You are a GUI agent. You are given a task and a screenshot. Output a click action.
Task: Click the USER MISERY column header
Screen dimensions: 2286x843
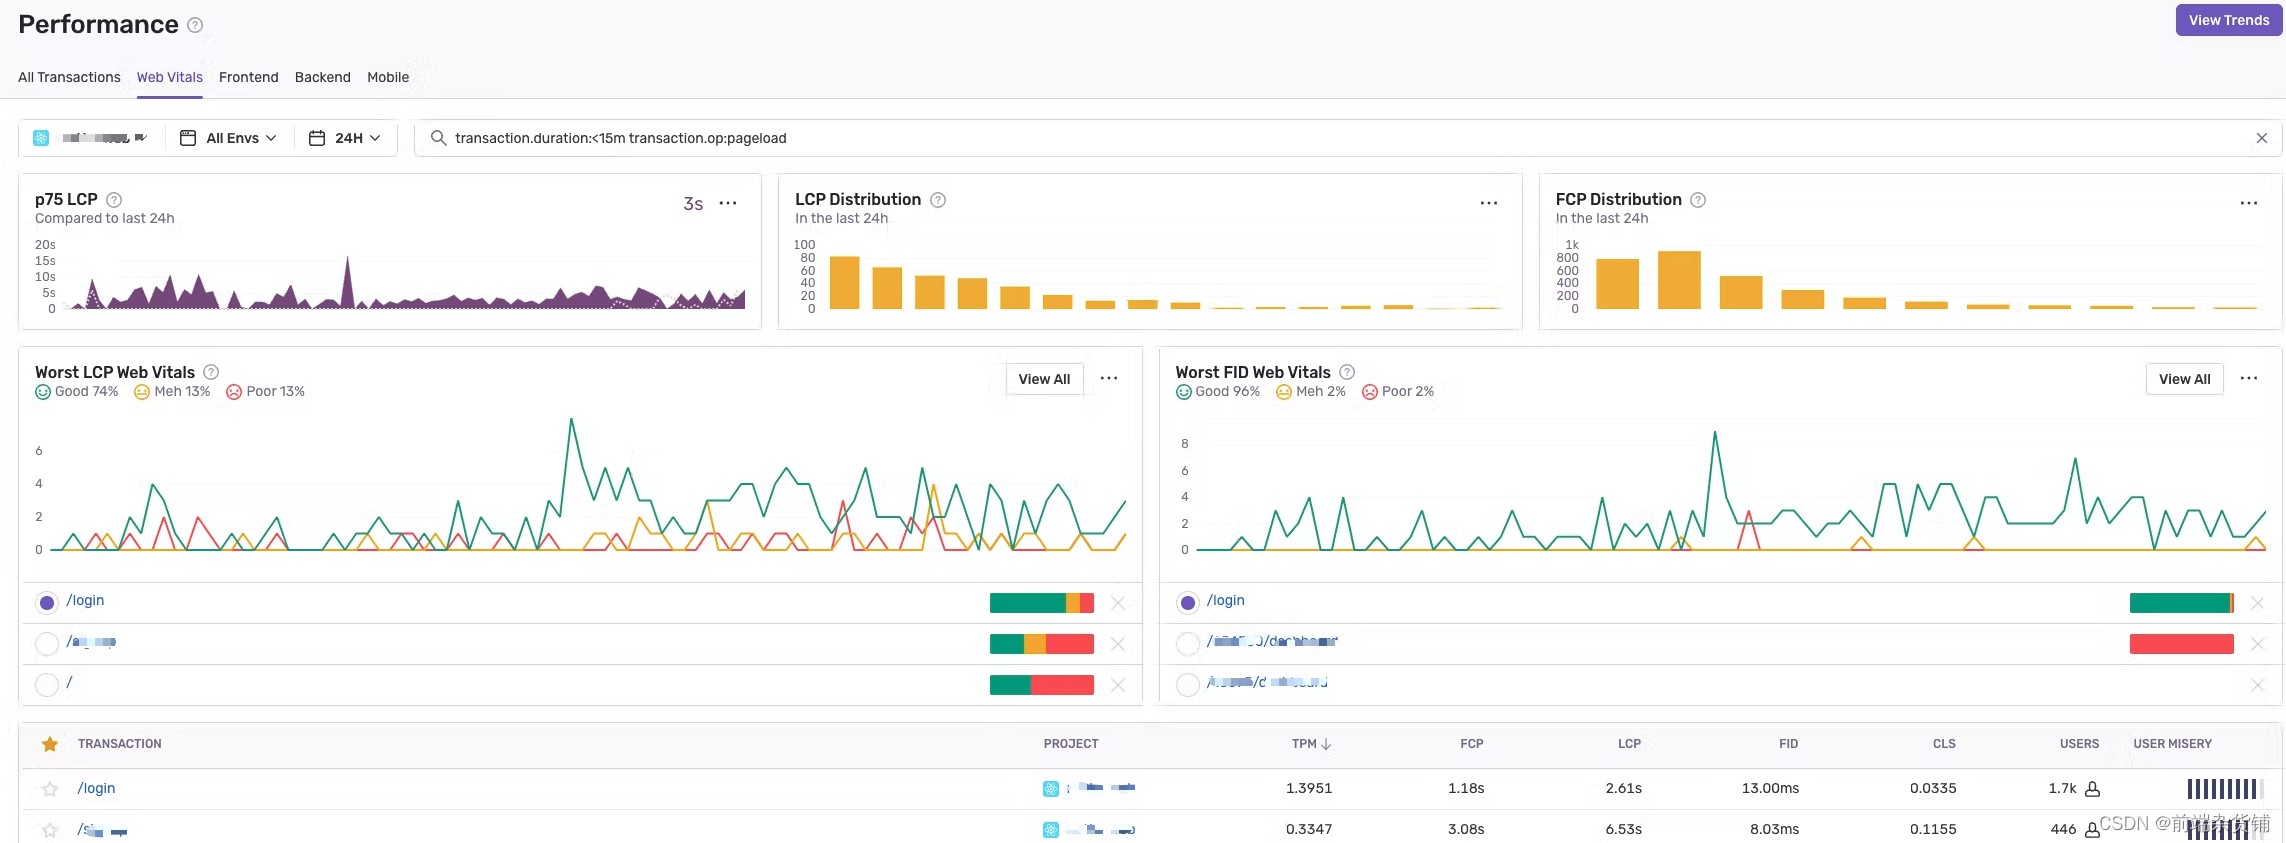[2172, 744]
